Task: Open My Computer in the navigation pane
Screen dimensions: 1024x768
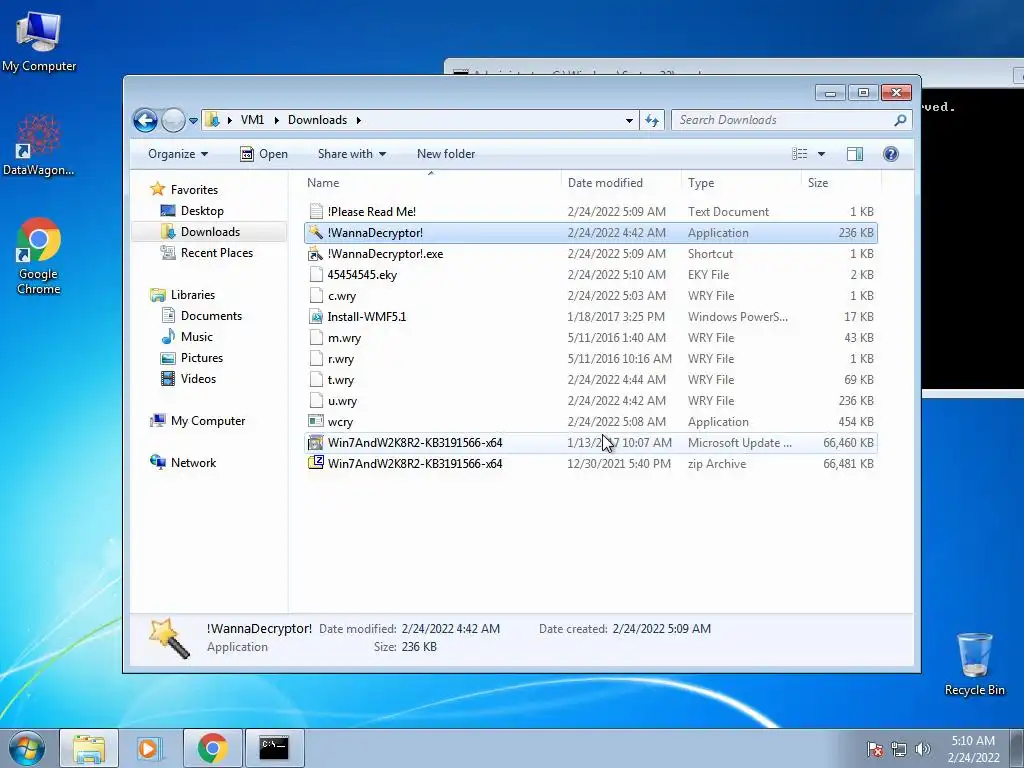Action: tap(208, 421)
